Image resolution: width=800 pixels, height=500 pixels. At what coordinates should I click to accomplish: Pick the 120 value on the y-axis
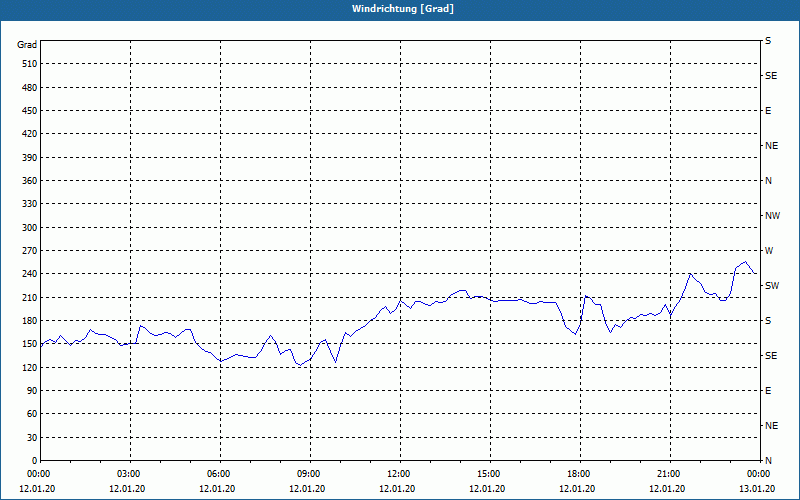(x=30, y=367)
